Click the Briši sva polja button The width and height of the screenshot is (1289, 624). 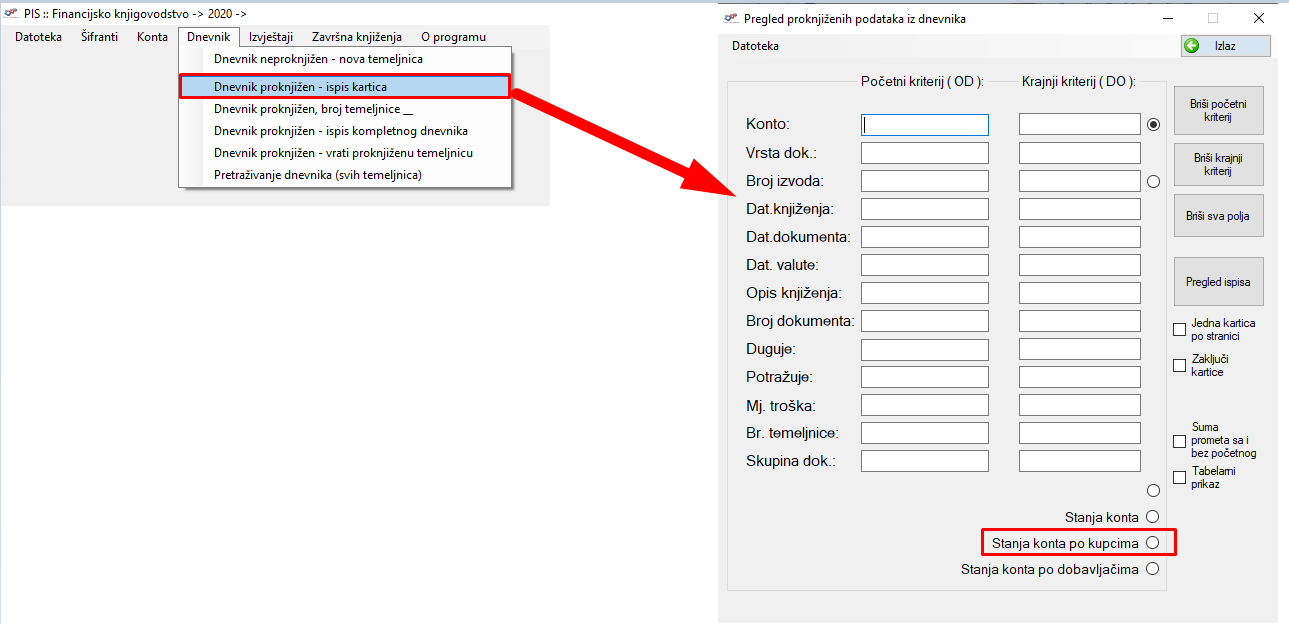(x=1217, y=215)
